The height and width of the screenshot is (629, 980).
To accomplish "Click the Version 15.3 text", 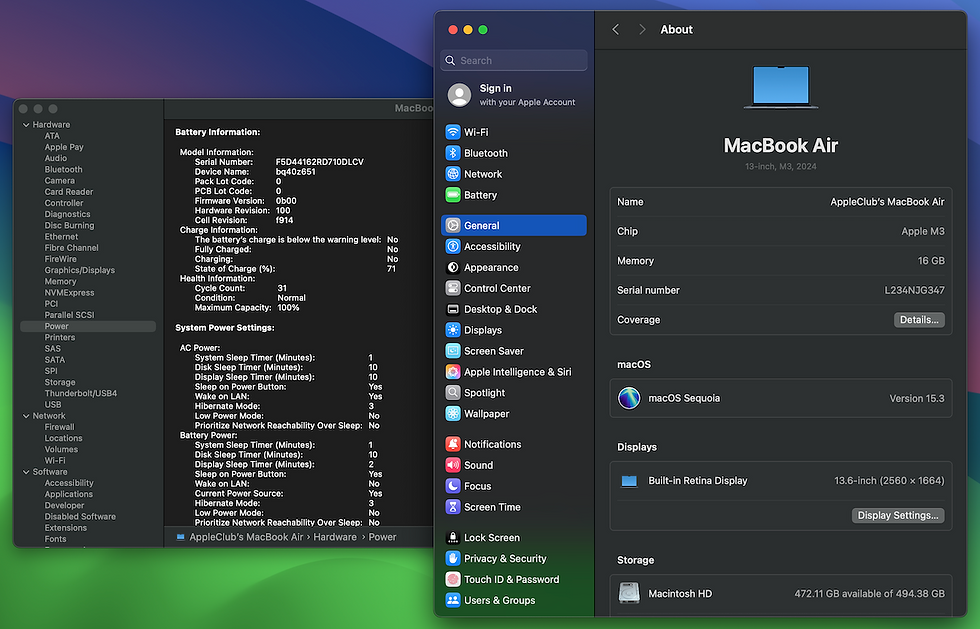I will [x=917, y=398].
